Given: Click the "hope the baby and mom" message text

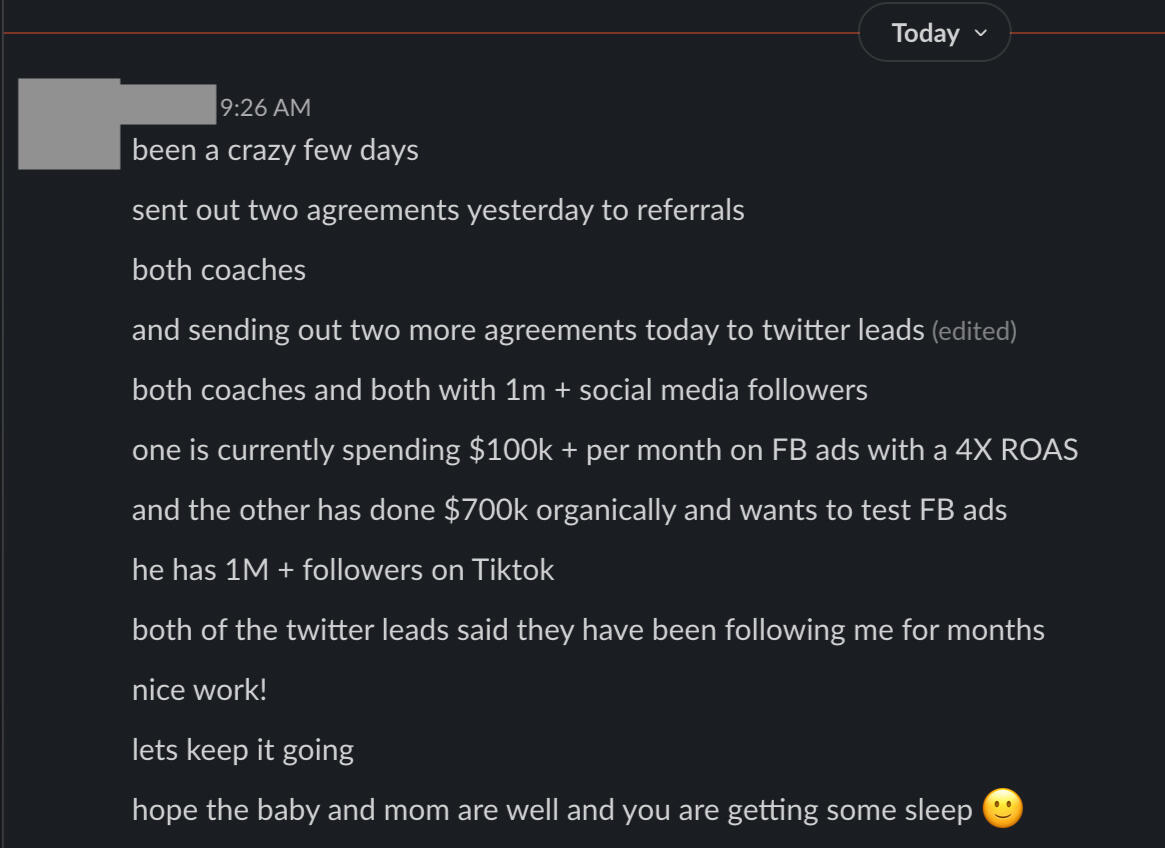Looking at the screenshot, I should click(x=552, y=810).
